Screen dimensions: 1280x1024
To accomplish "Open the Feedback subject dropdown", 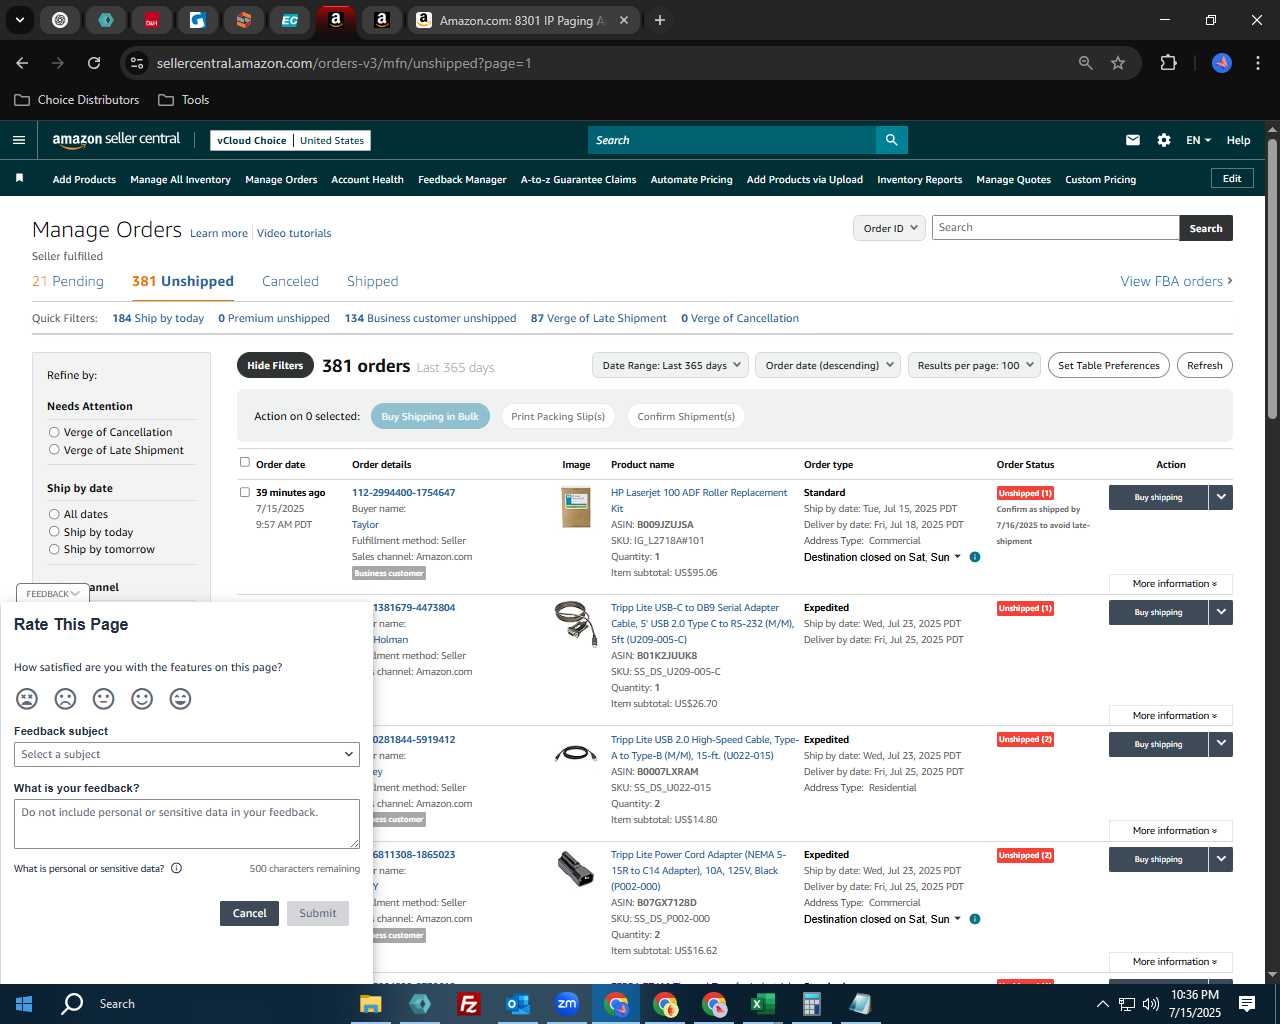I will pos(187,754).
